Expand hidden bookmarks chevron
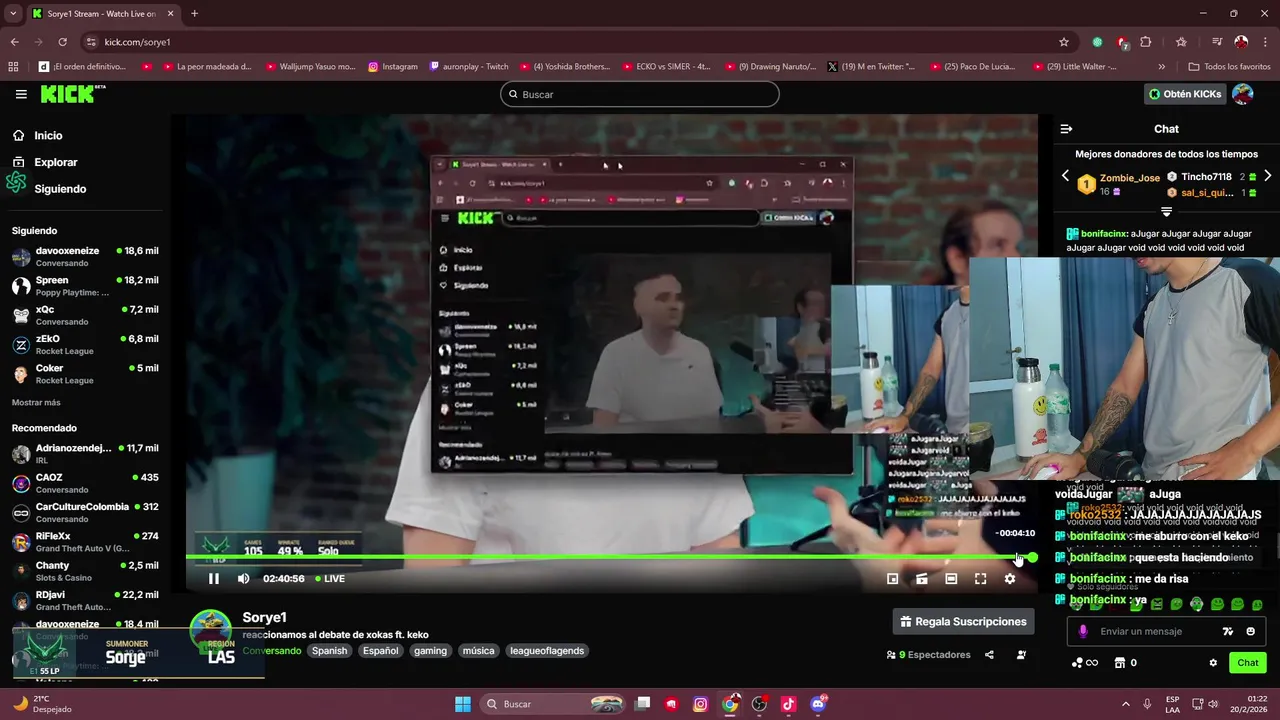 click(x=1161, y=66)
